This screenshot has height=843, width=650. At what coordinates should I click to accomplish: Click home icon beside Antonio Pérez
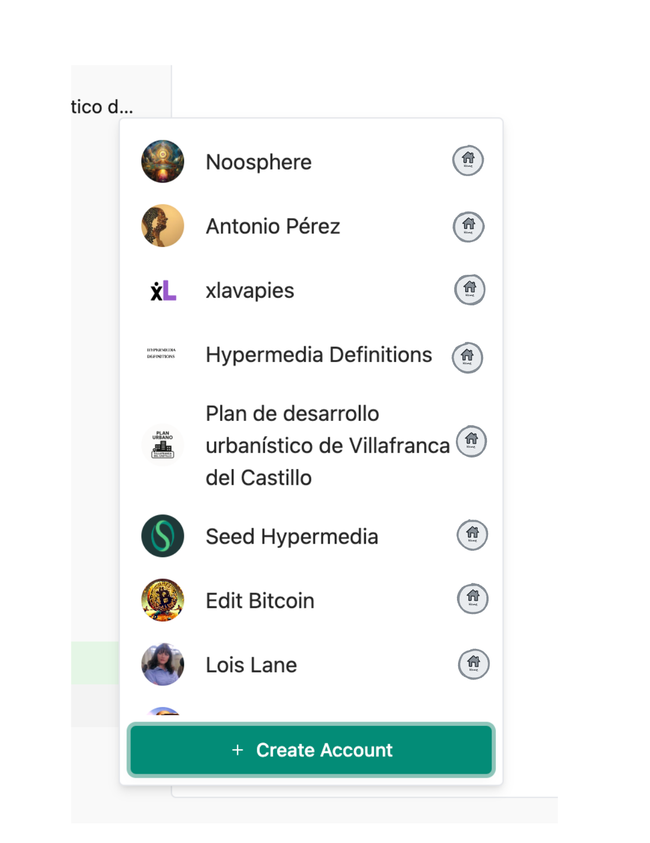click(468, 227)
